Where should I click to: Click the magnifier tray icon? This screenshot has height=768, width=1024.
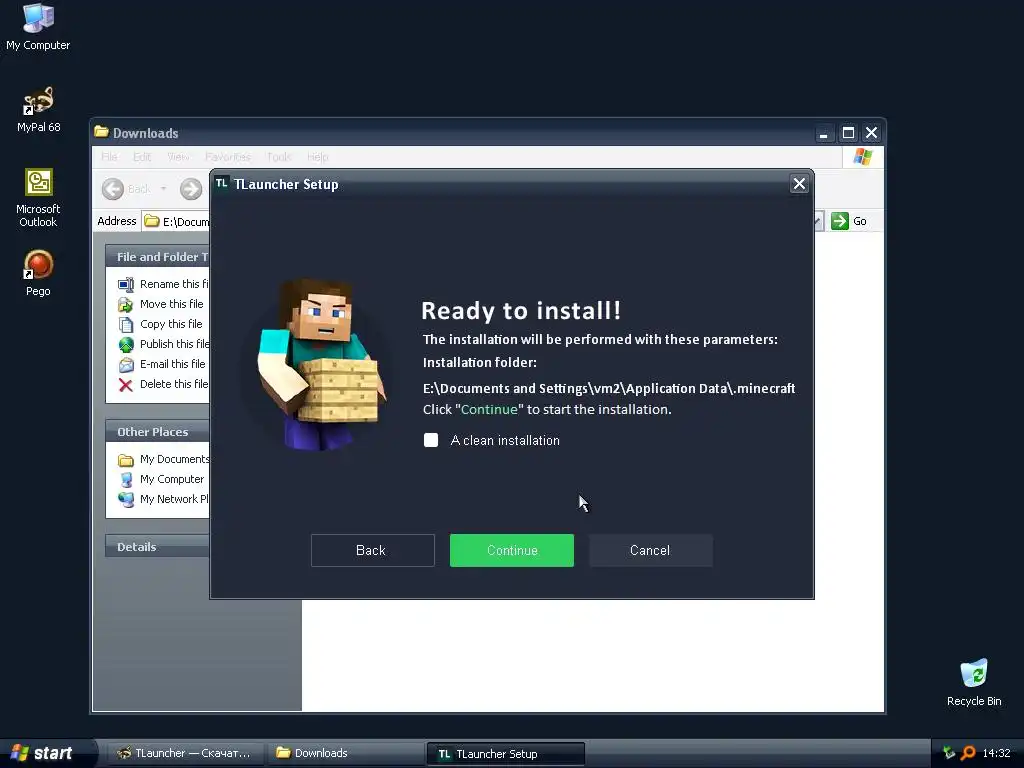(x=968, y=753)
